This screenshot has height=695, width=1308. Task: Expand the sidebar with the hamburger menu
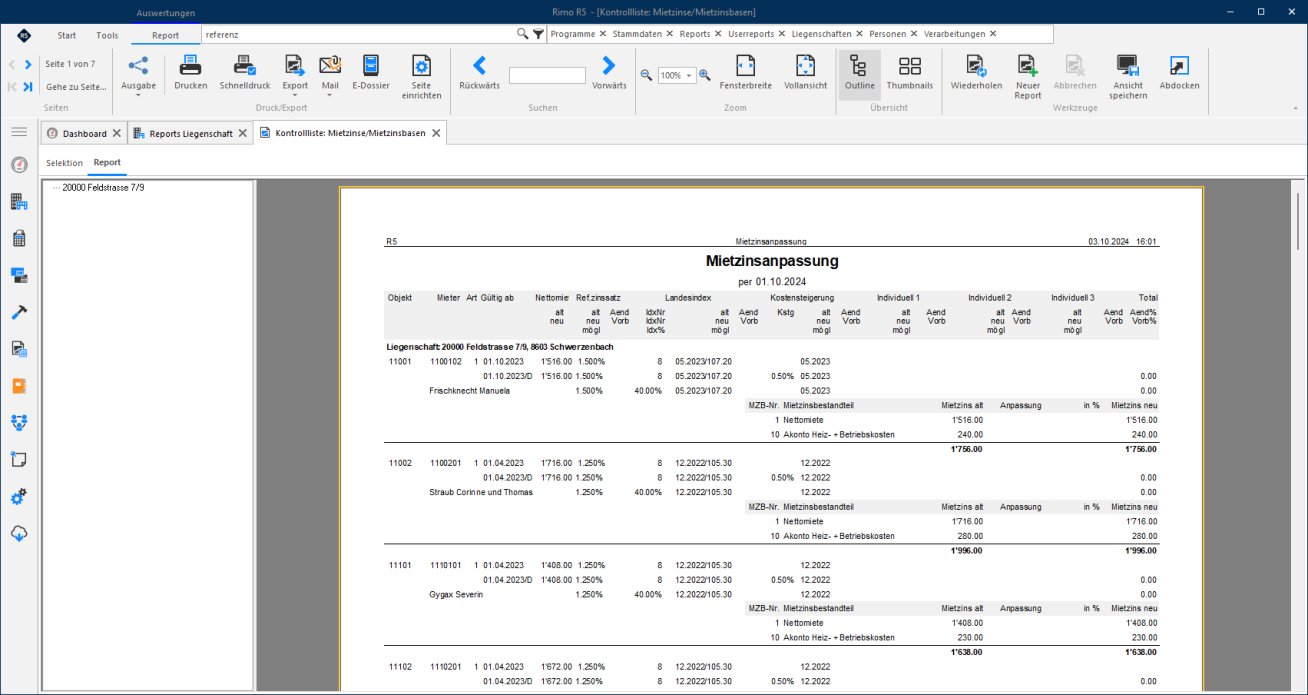(19, 132)
